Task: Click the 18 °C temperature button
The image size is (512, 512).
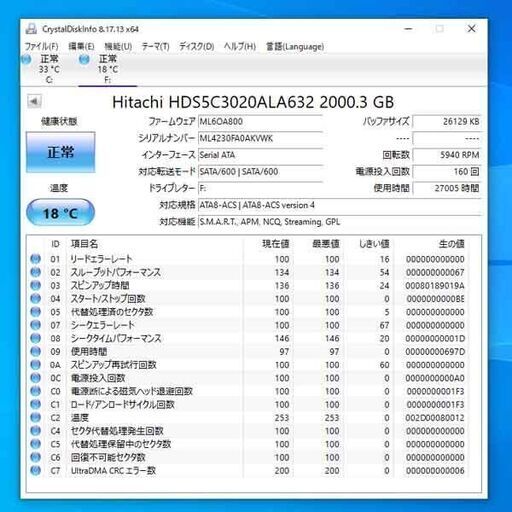Action: coord(60,213)
